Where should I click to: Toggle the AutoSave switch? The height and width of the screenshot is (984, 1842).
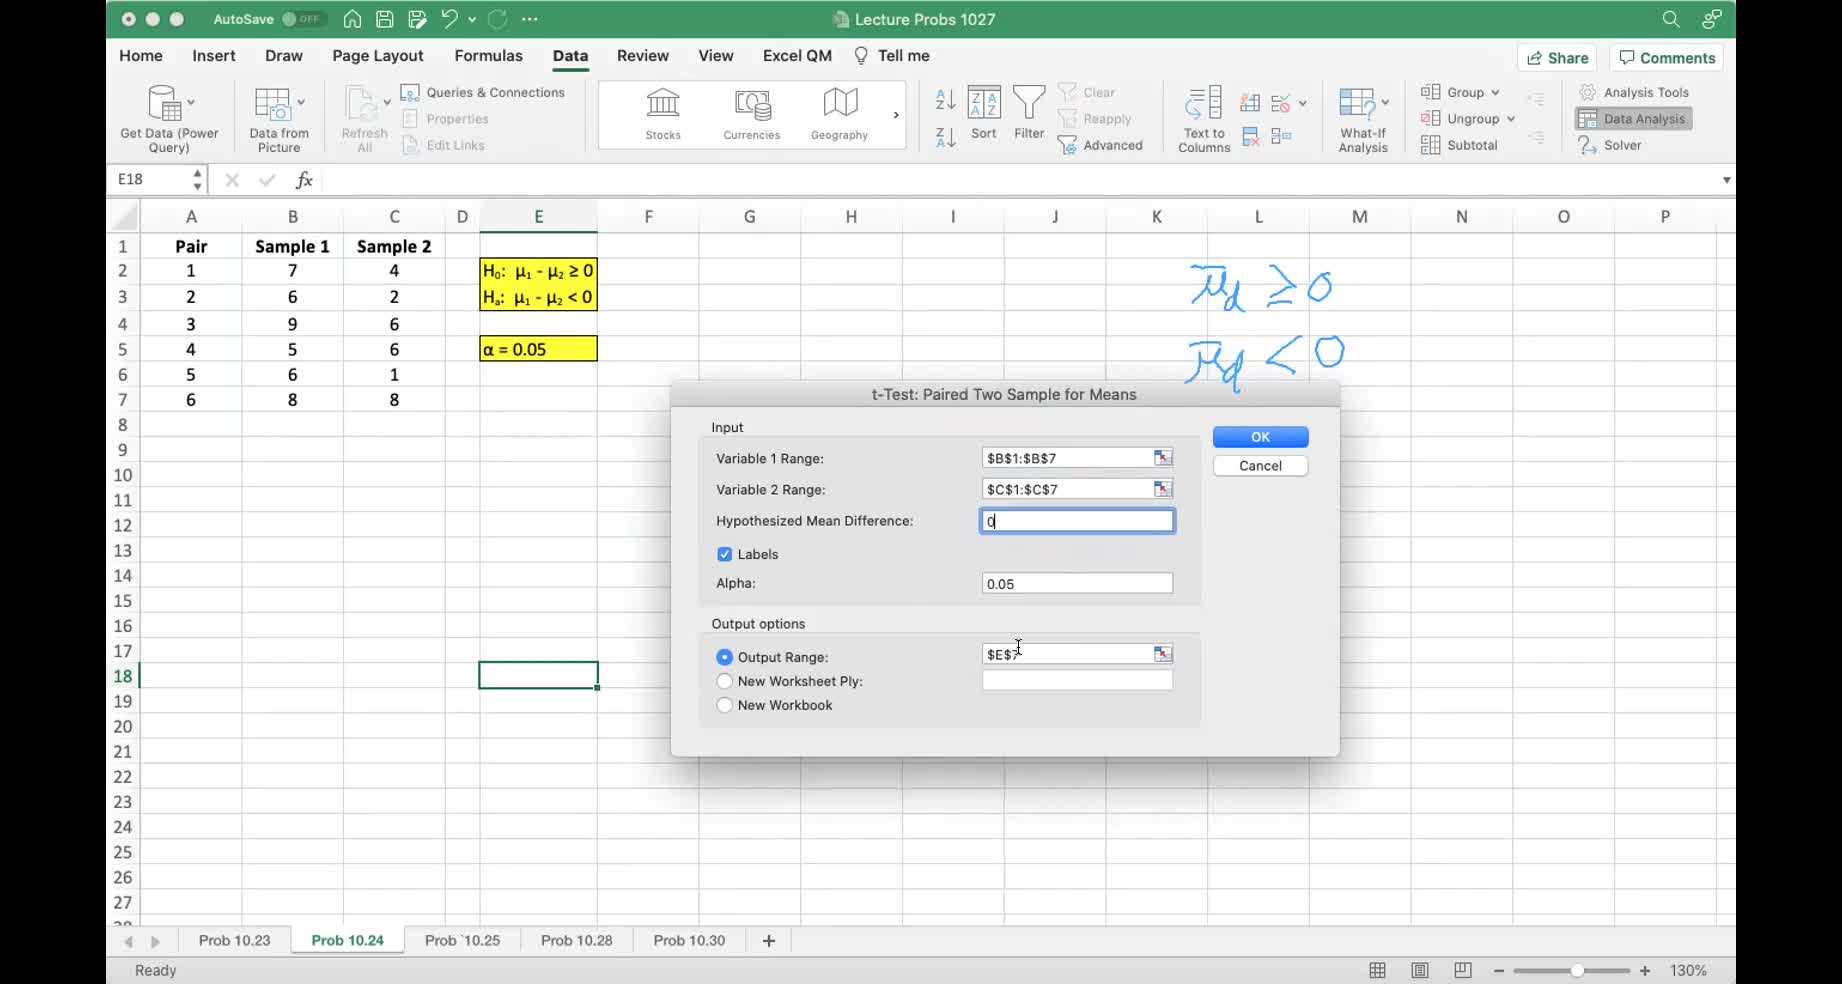302,19
